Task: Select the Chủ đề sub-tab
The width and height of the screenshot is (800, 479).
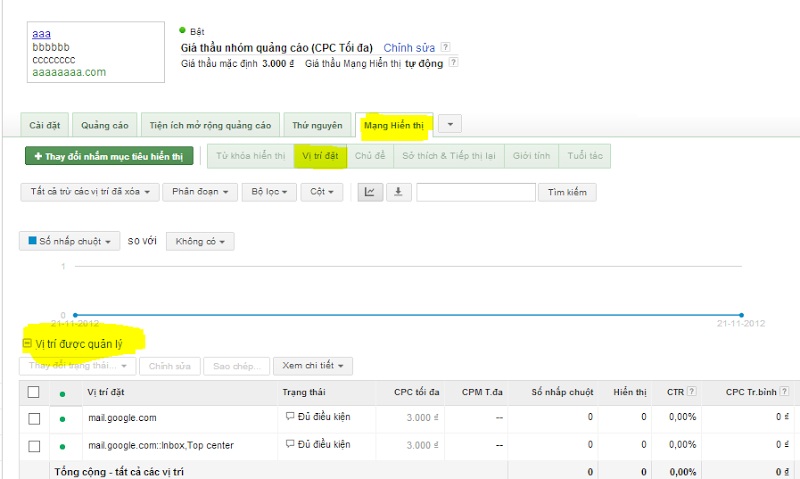Action: point(370,156)
